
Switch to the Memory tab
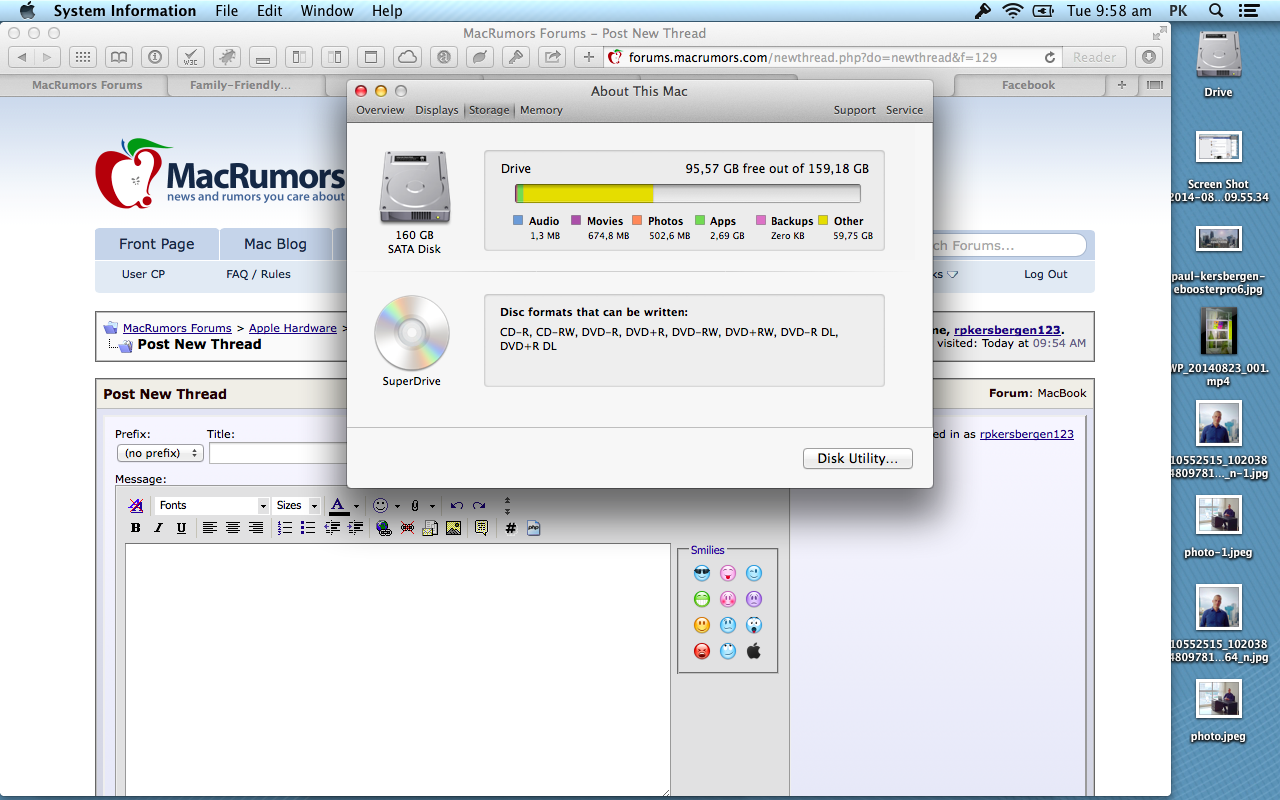(541, 110)
